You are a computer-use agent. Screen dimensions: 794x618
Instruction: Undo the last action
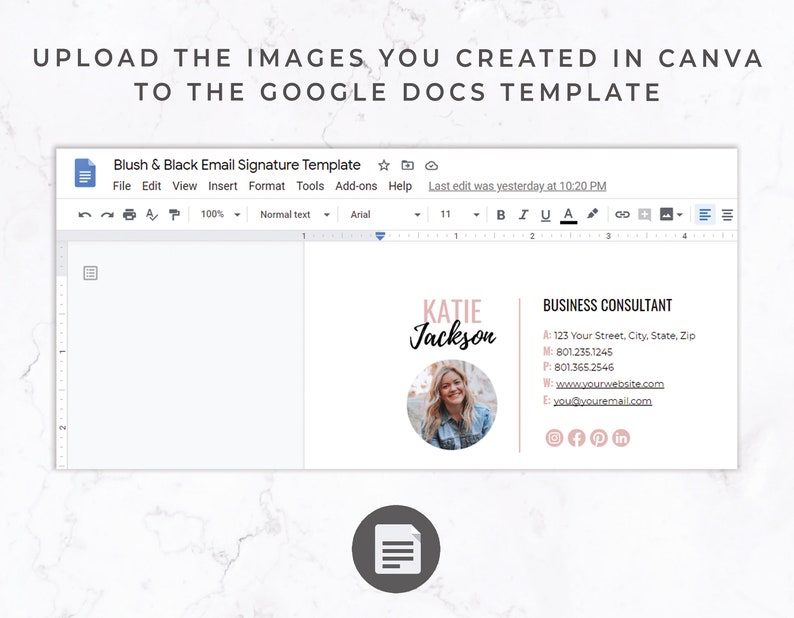(85, 215)
